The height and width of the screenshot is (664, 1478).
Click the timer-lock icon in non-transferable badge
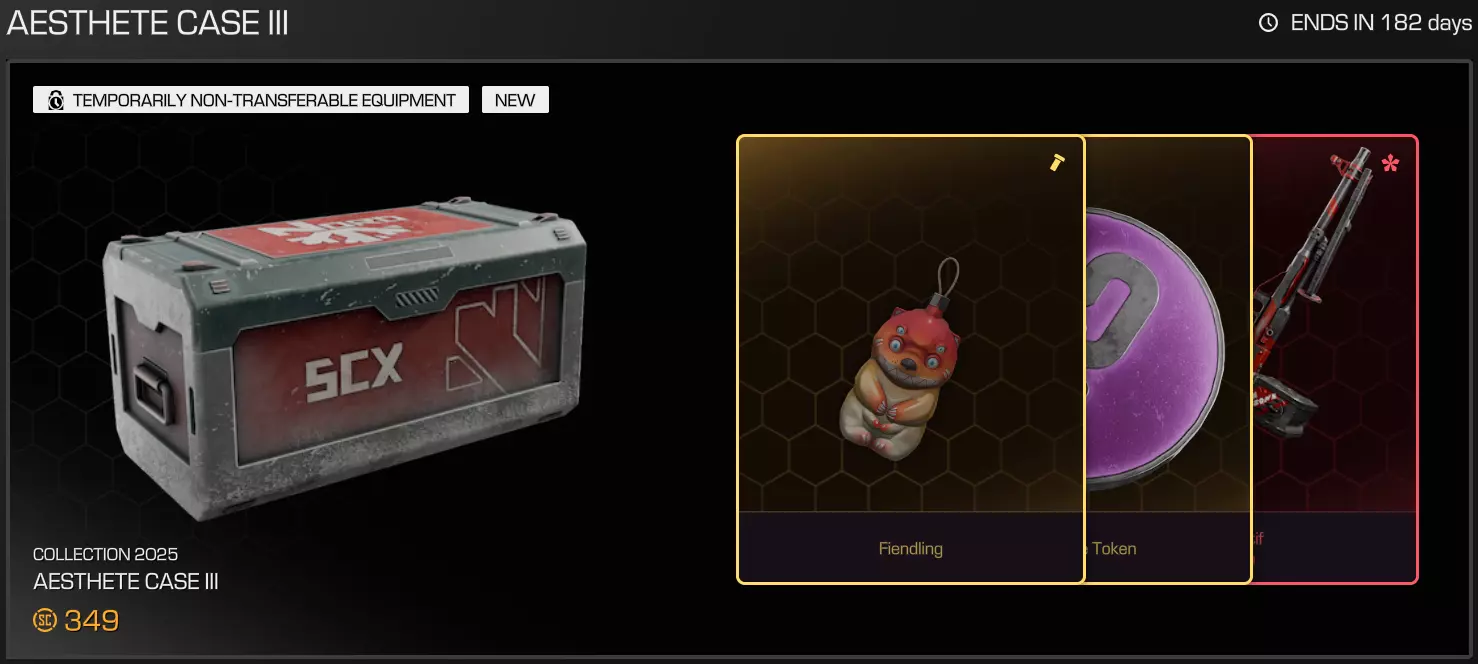click(x=56, y=100)
